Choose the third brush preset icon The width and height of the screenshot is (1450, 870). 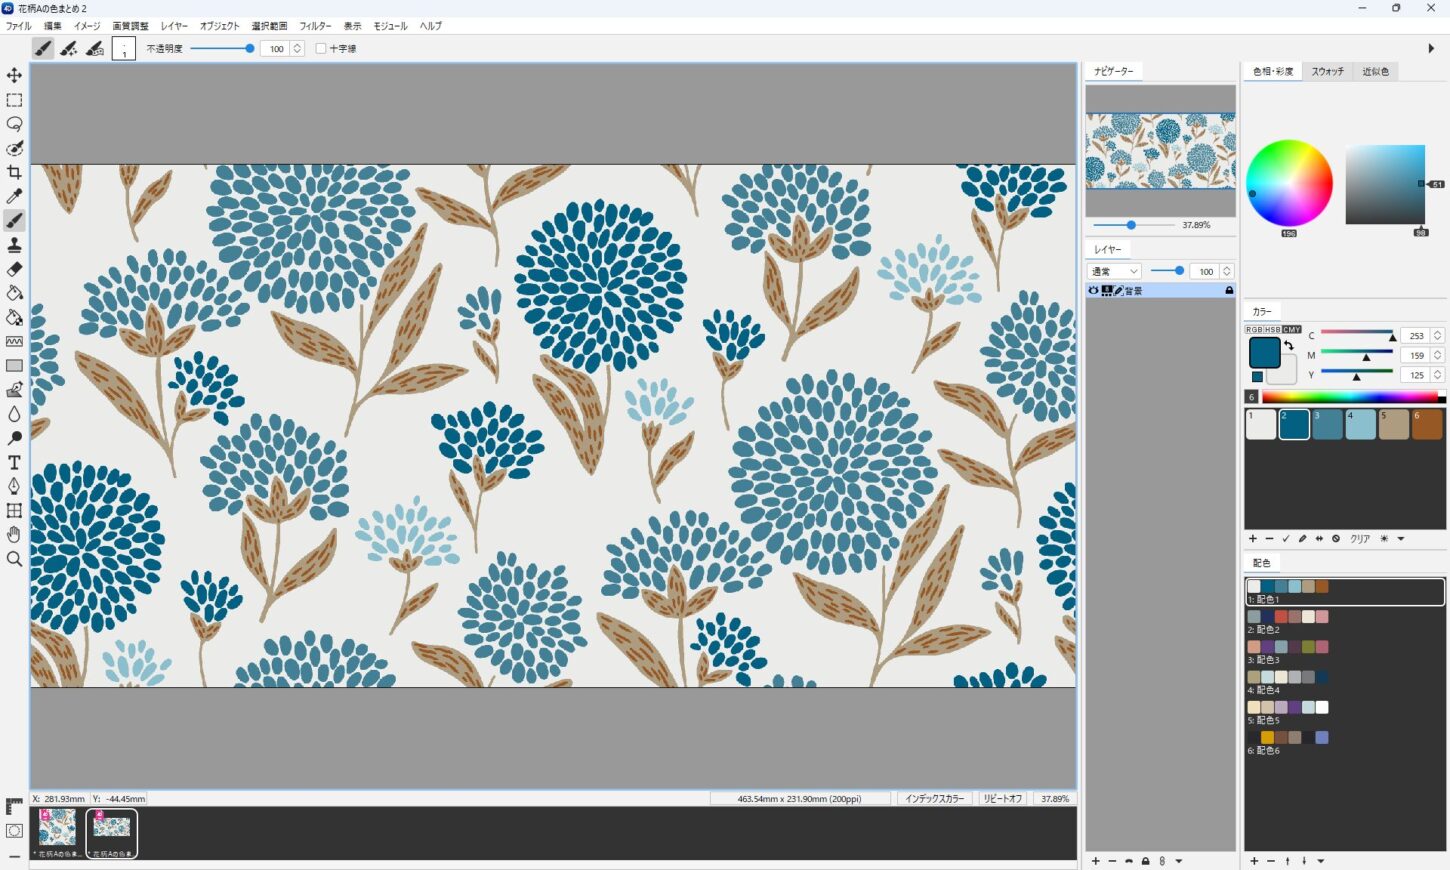point(95,48)
